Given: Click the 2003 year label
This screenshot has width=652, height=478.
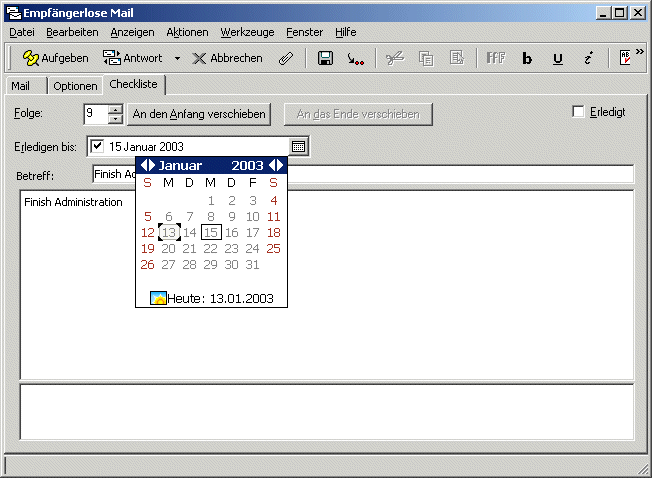Looking at the screenshot, I should click(247, 165).
